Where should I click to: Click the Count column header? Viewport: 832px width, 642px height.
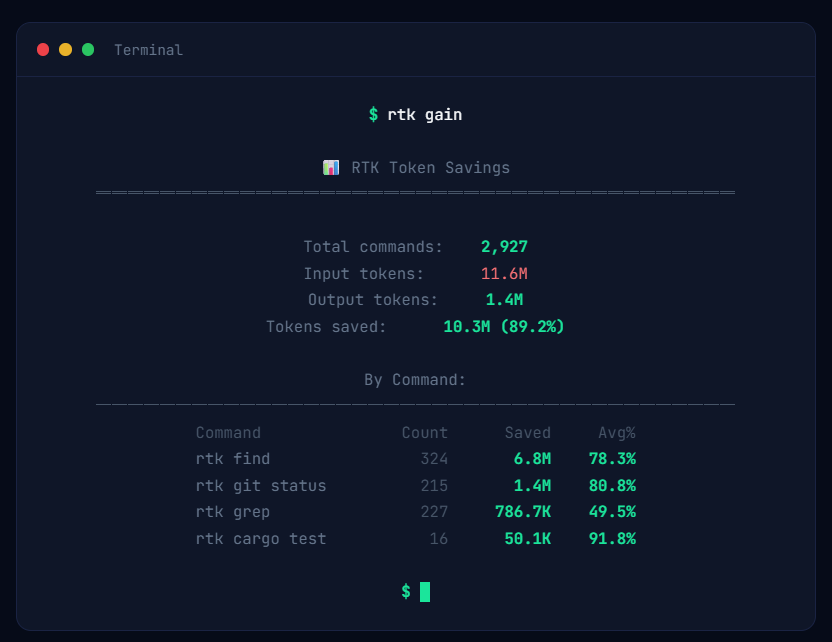coord(424,432)
